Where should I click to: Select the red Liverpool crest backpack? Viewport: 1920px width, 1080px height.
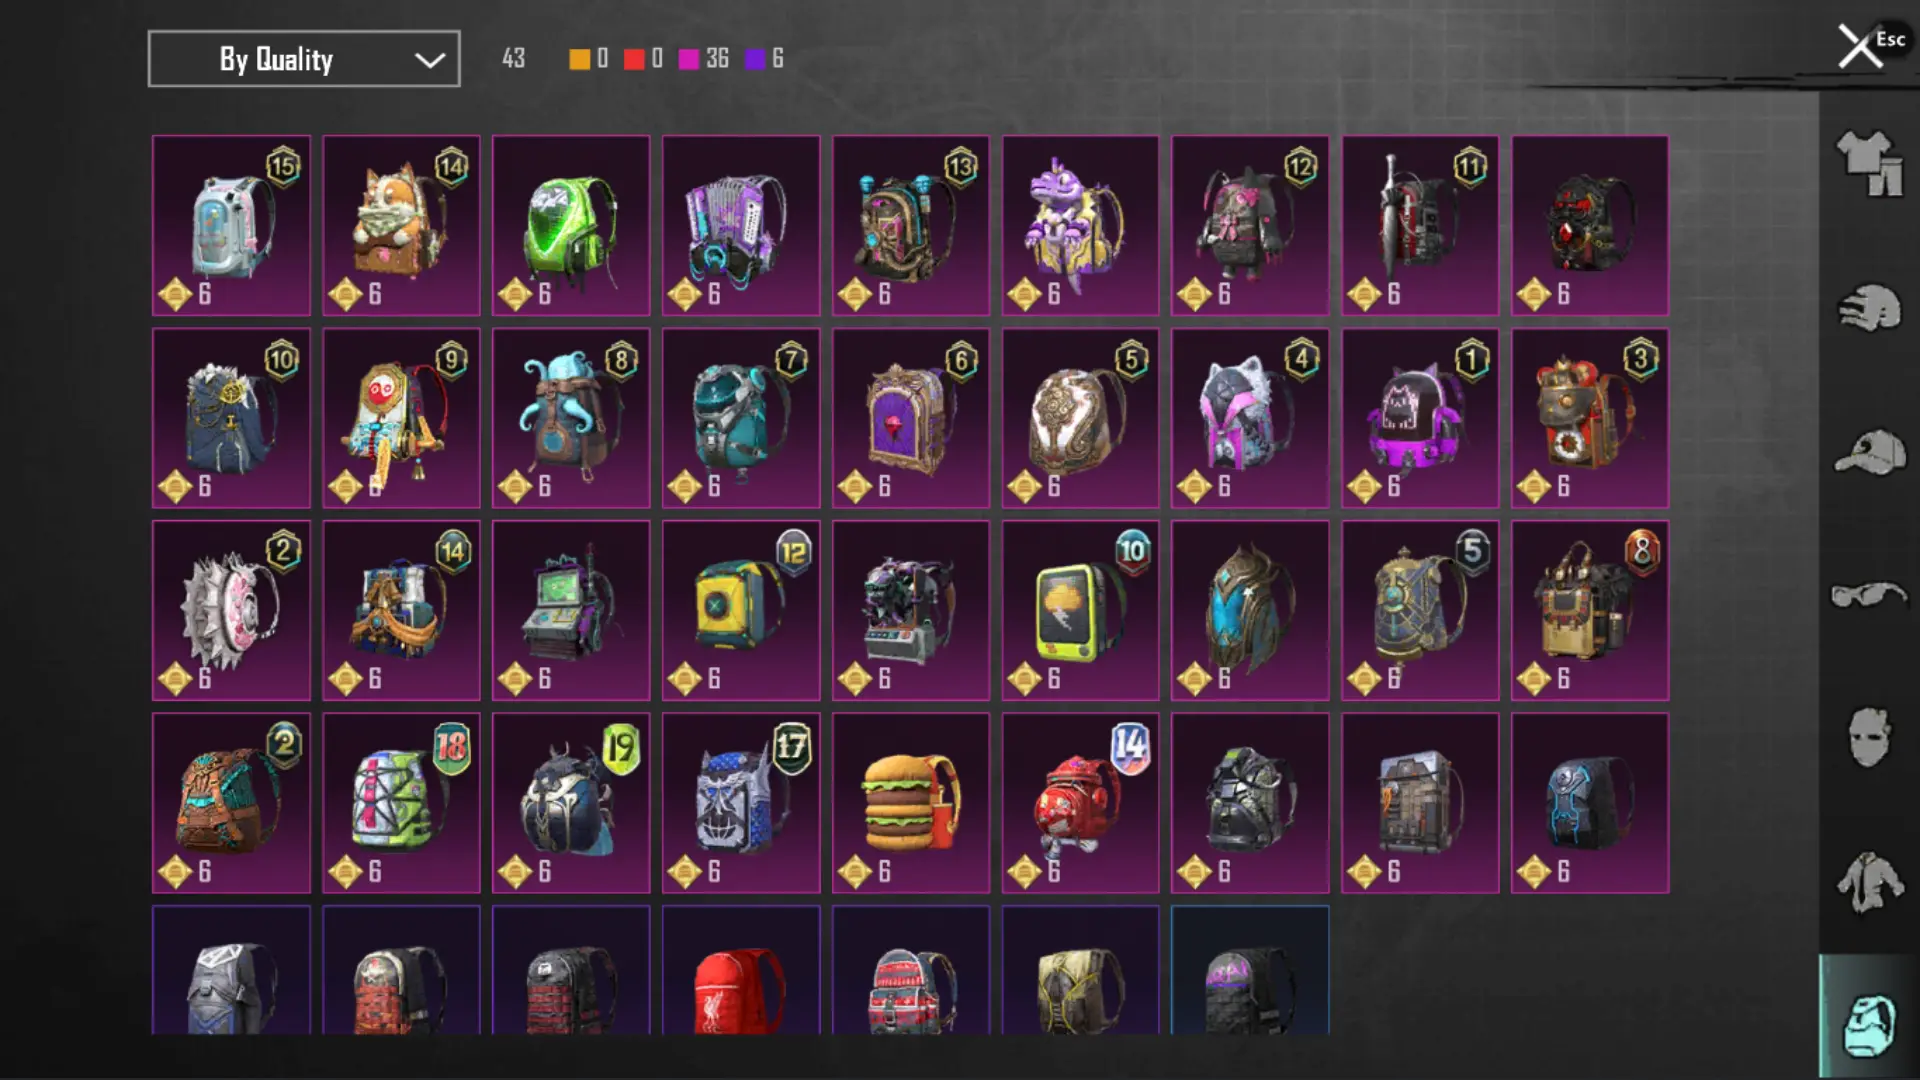[x=741, y=971]
